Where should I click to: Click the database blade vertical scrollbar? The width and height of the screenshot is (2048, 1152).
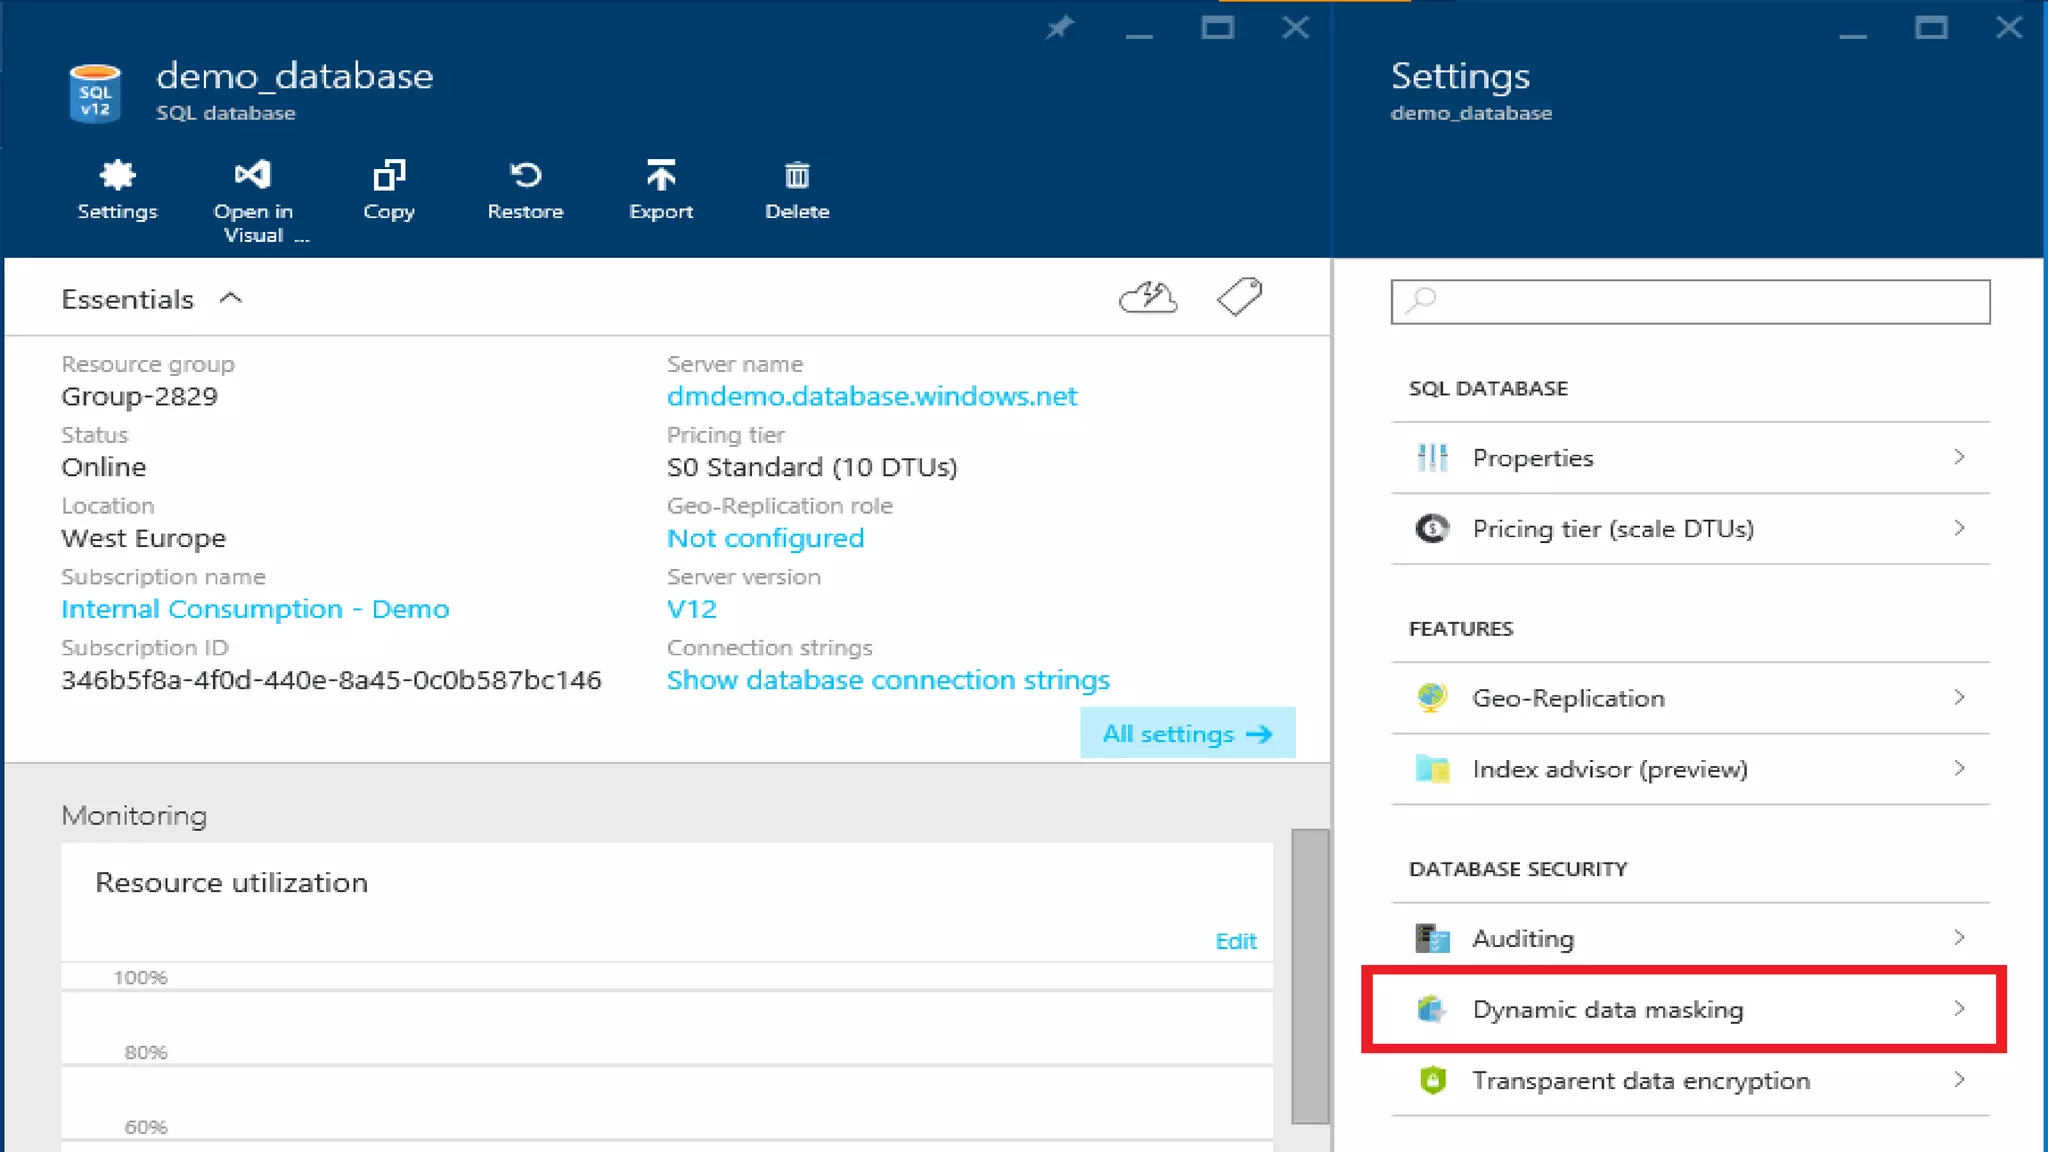(1310, 975)
